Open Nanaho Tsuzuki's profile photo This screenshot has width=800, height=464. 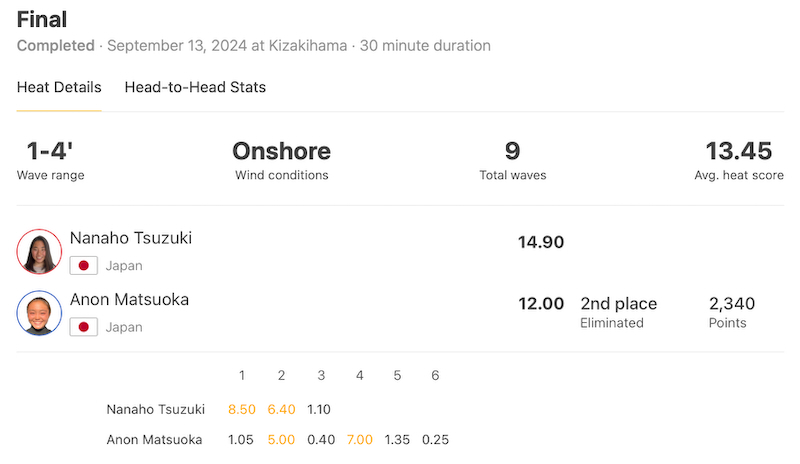point(39,252)
